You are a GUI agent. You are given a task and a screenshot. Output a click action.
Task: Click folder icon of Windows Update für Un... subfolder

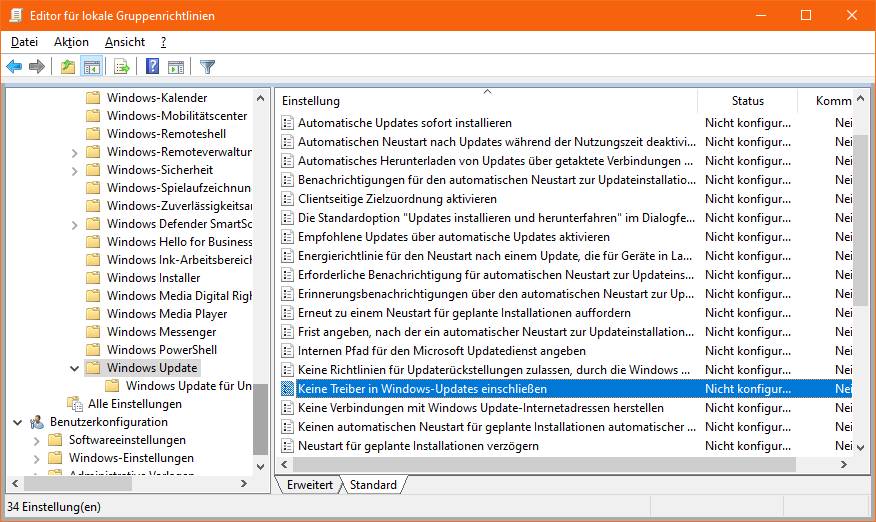point(112,386)
